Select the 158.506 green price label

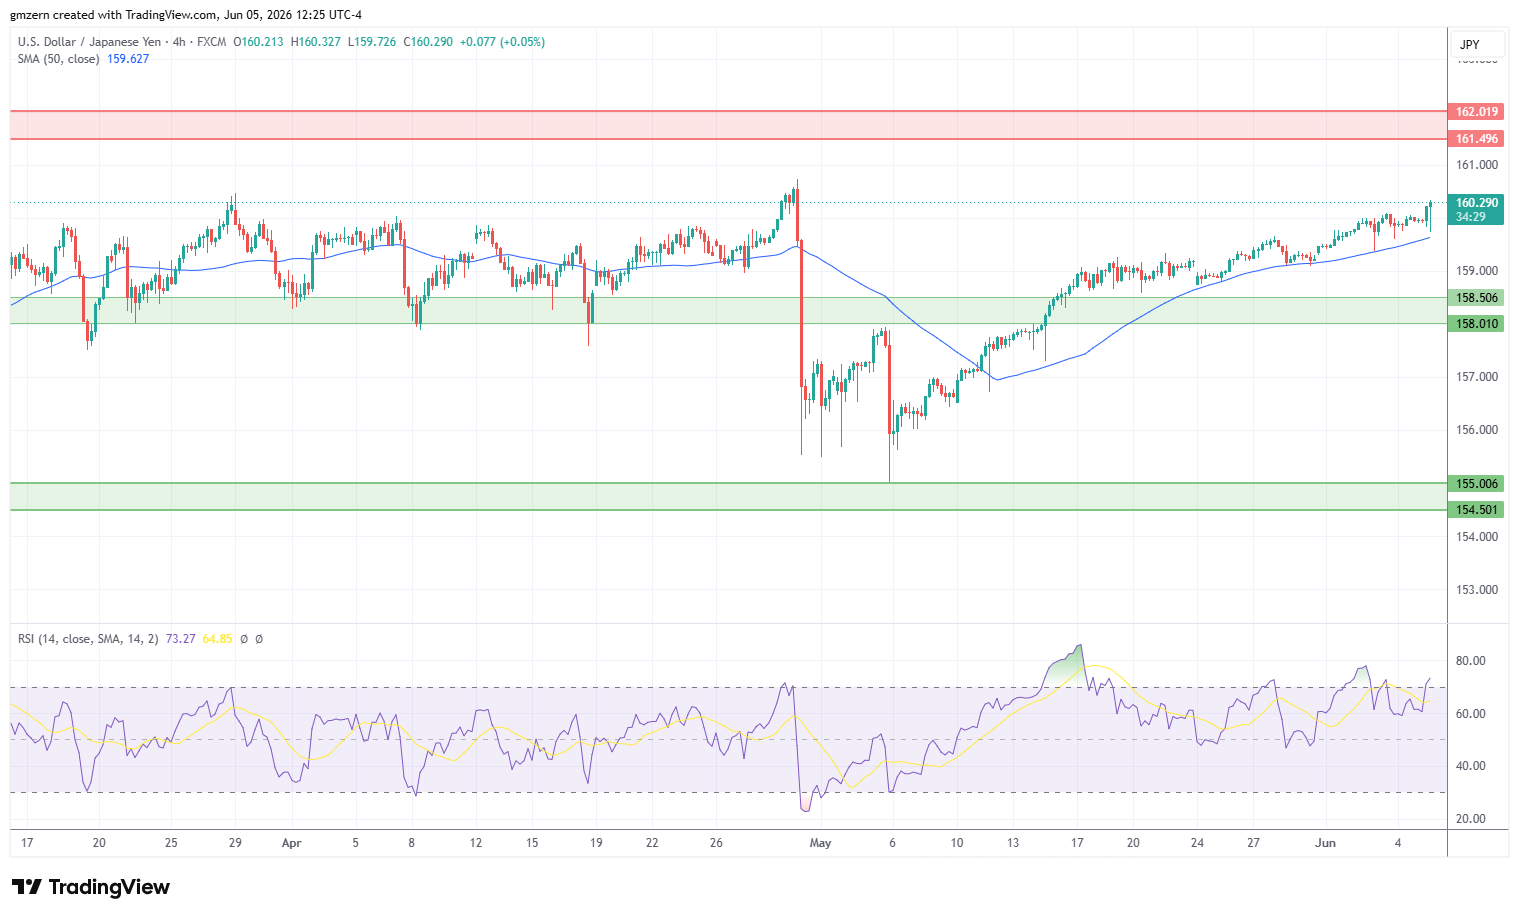pos(1476,298)
